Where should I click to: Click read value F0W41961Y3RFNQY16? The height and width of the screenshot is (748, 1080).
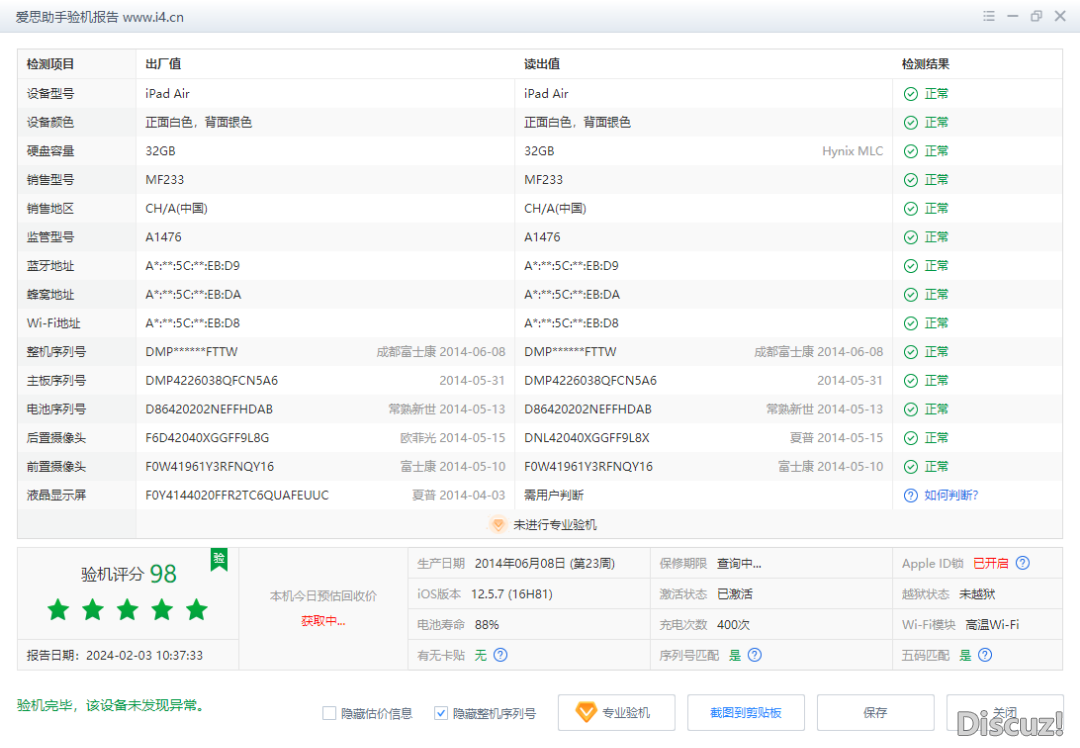(x=588, y=467)
